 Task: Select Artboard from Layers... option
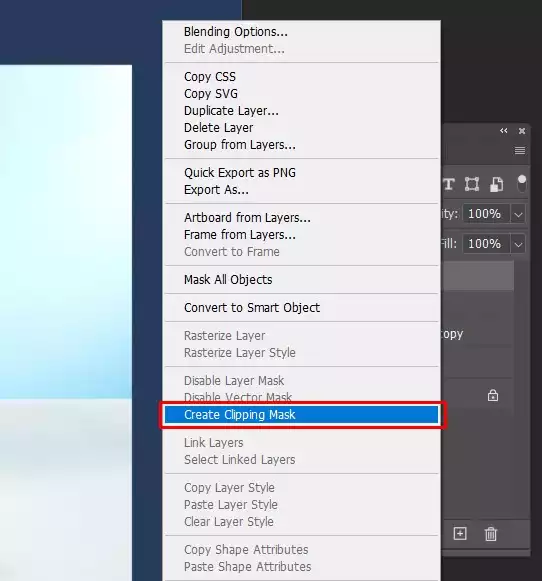(x=247, y=218)
